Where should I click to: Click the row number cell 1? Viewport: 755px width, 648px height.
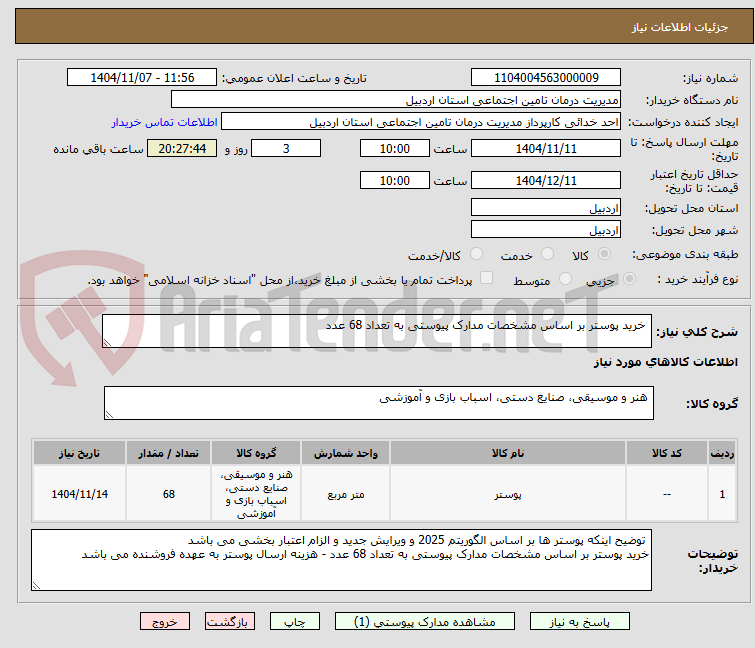coord(722,494)
